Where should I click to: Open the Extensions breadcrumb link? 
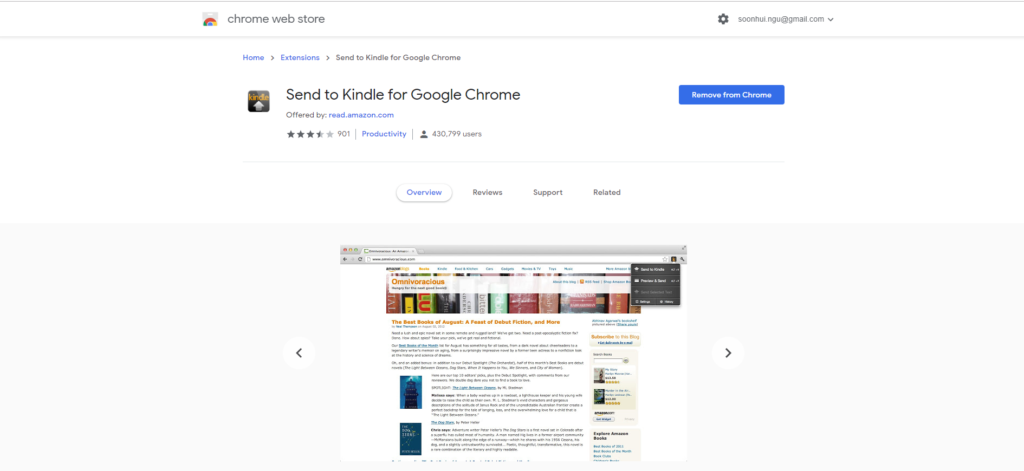(300, 57)
